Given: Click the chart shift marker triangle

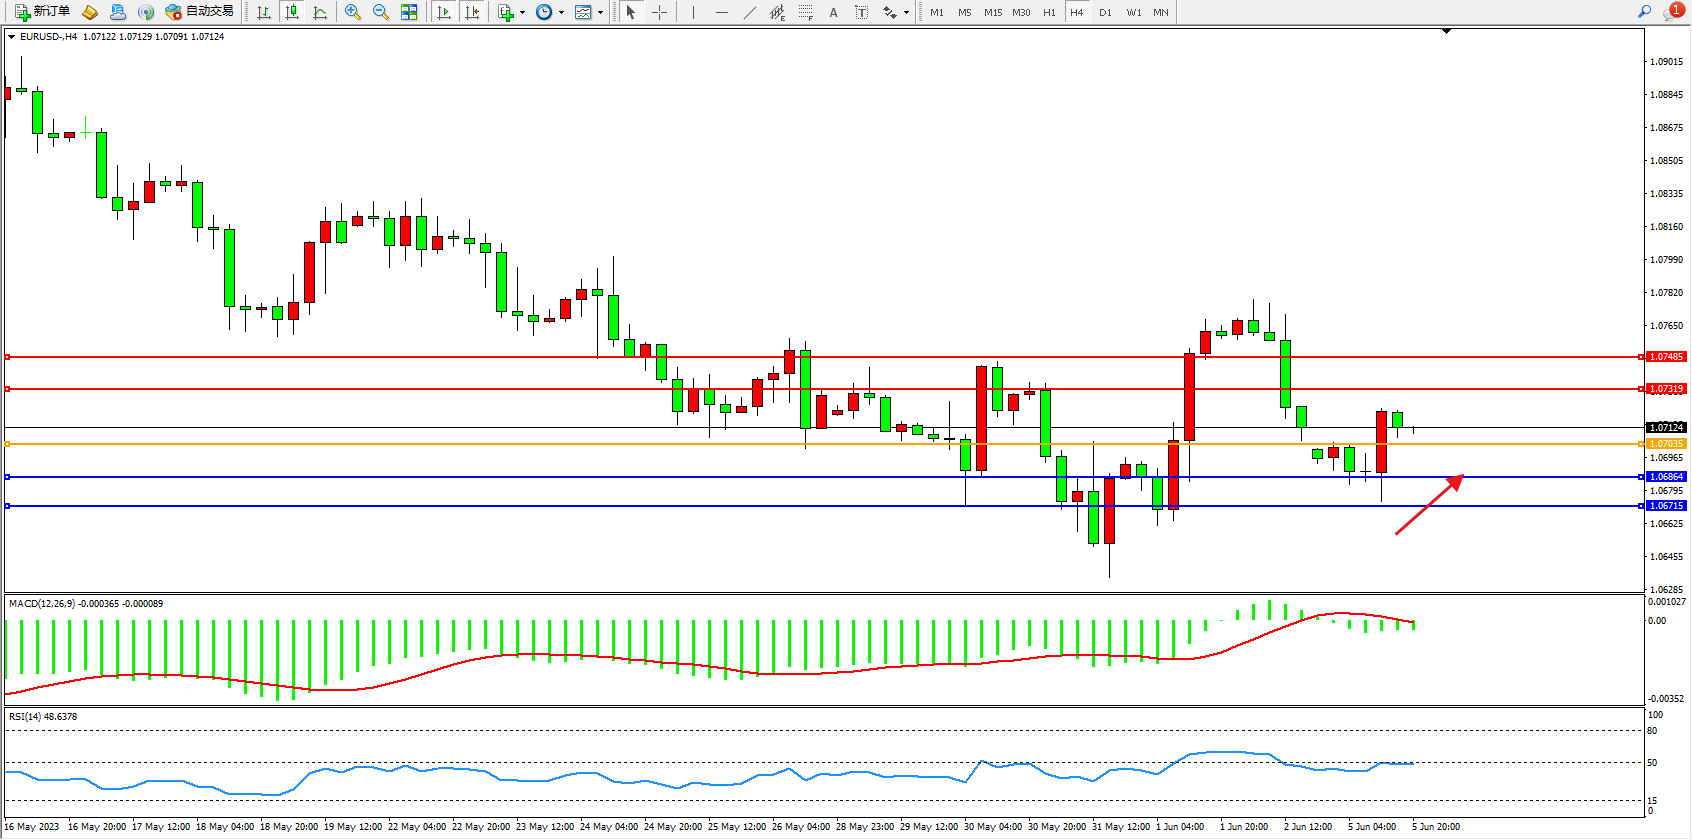Looking at the screenshot, I should point(1446,32).
